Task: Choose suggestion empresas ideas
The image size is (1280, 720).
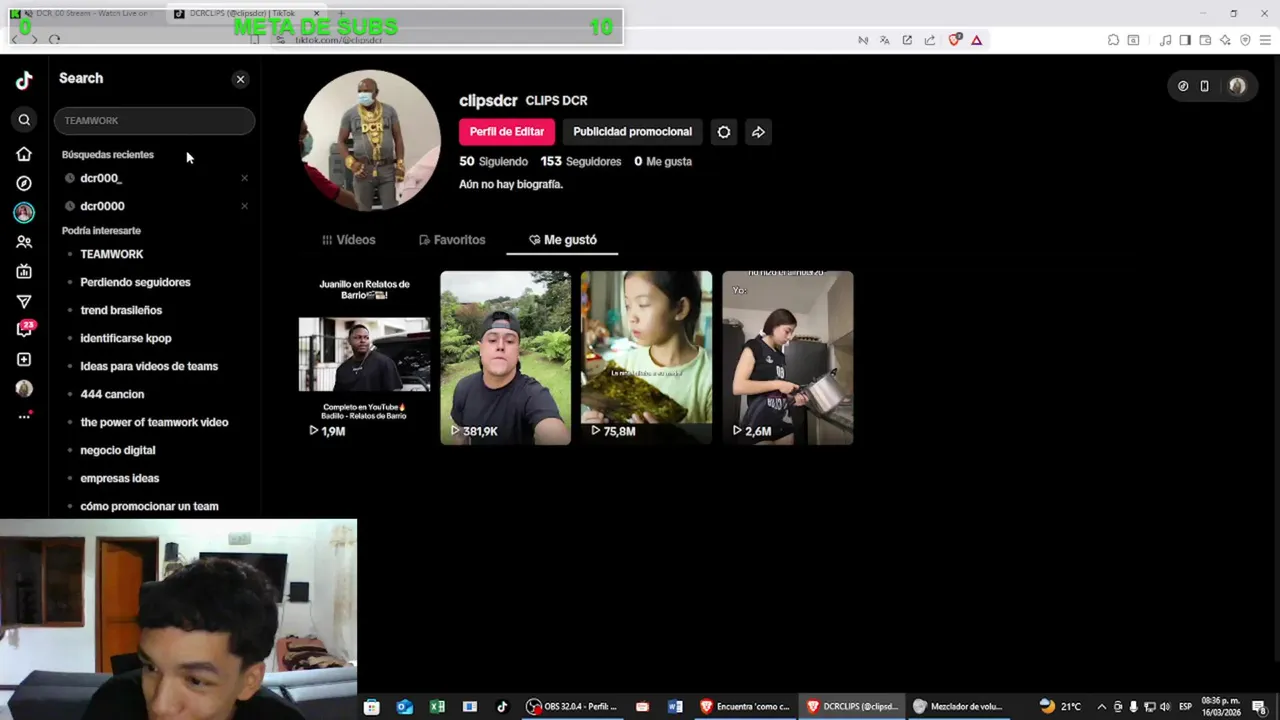Action: coord(119,478)
